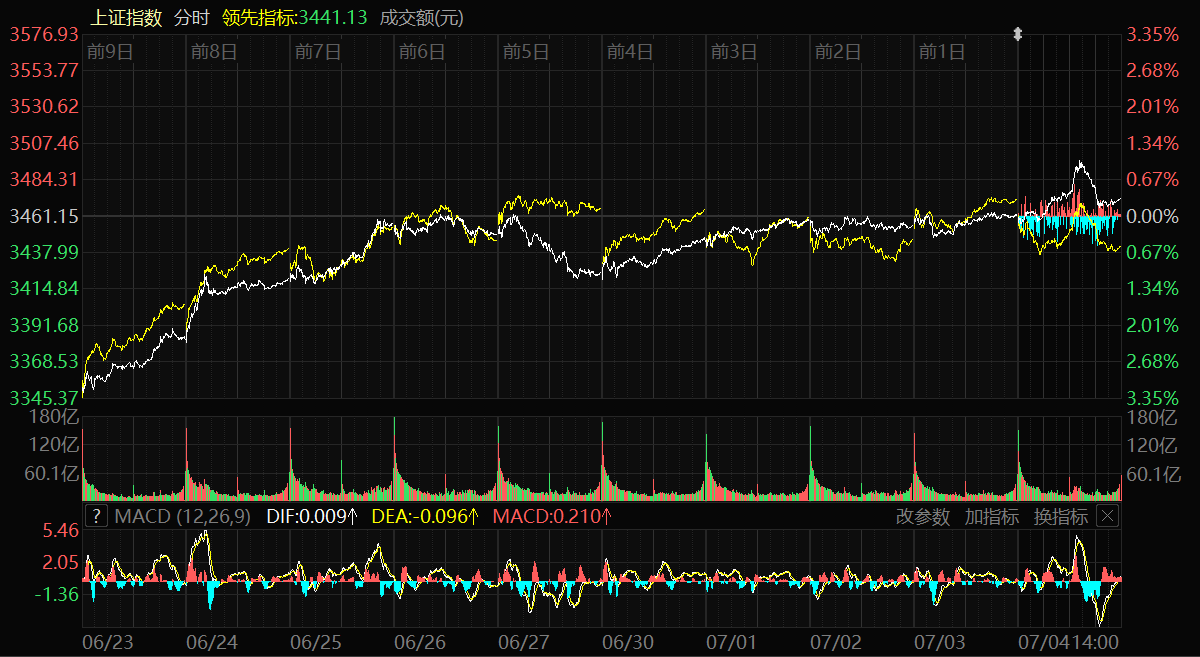Click the 06/27 date on time axis
The image size is (1200, 657).
click(x=525, y=640)
